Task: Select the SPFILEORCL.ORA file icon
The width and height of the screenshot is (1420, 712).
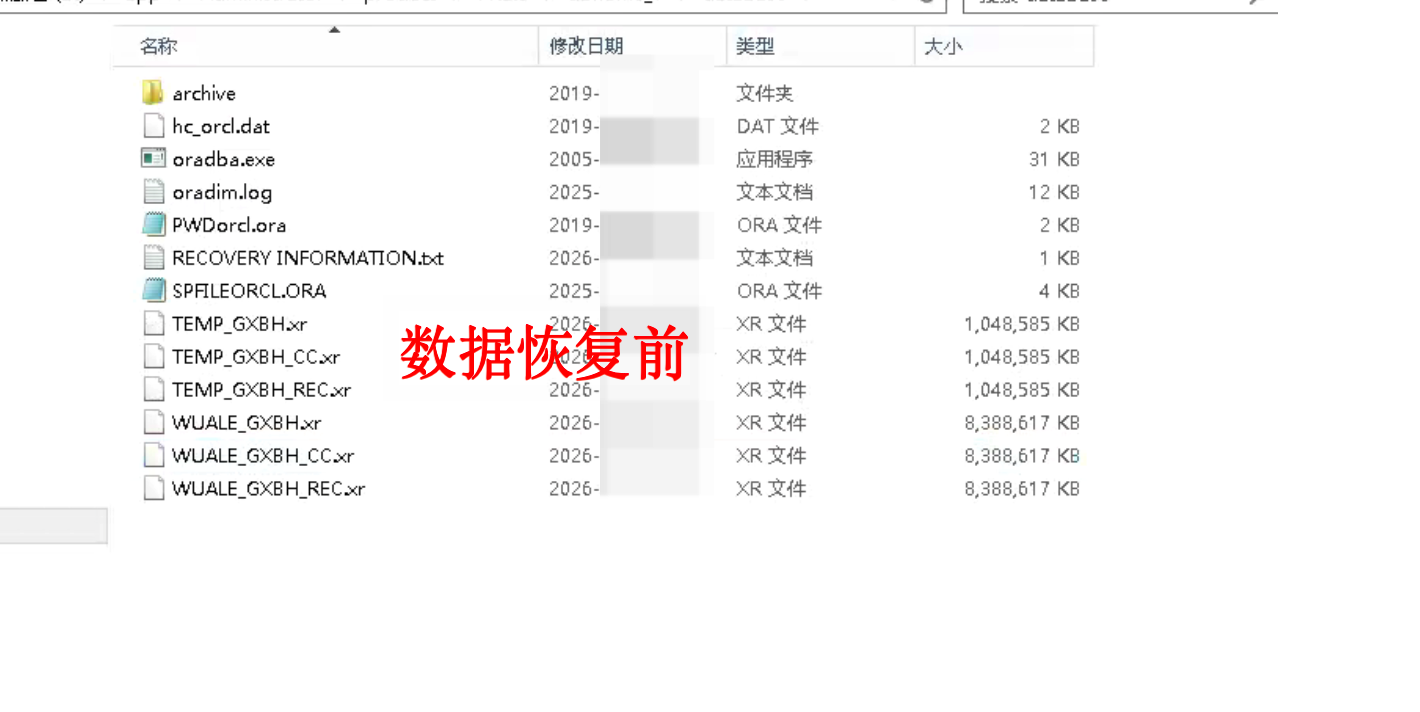Action: pos(152,291)
